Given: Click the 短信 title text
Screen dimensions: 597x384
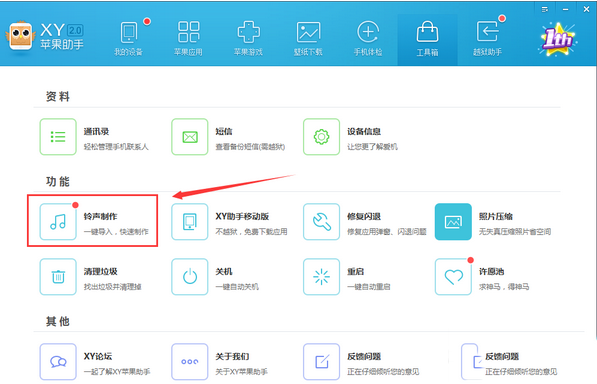Looking at the screenshot, I should [224, 132].
